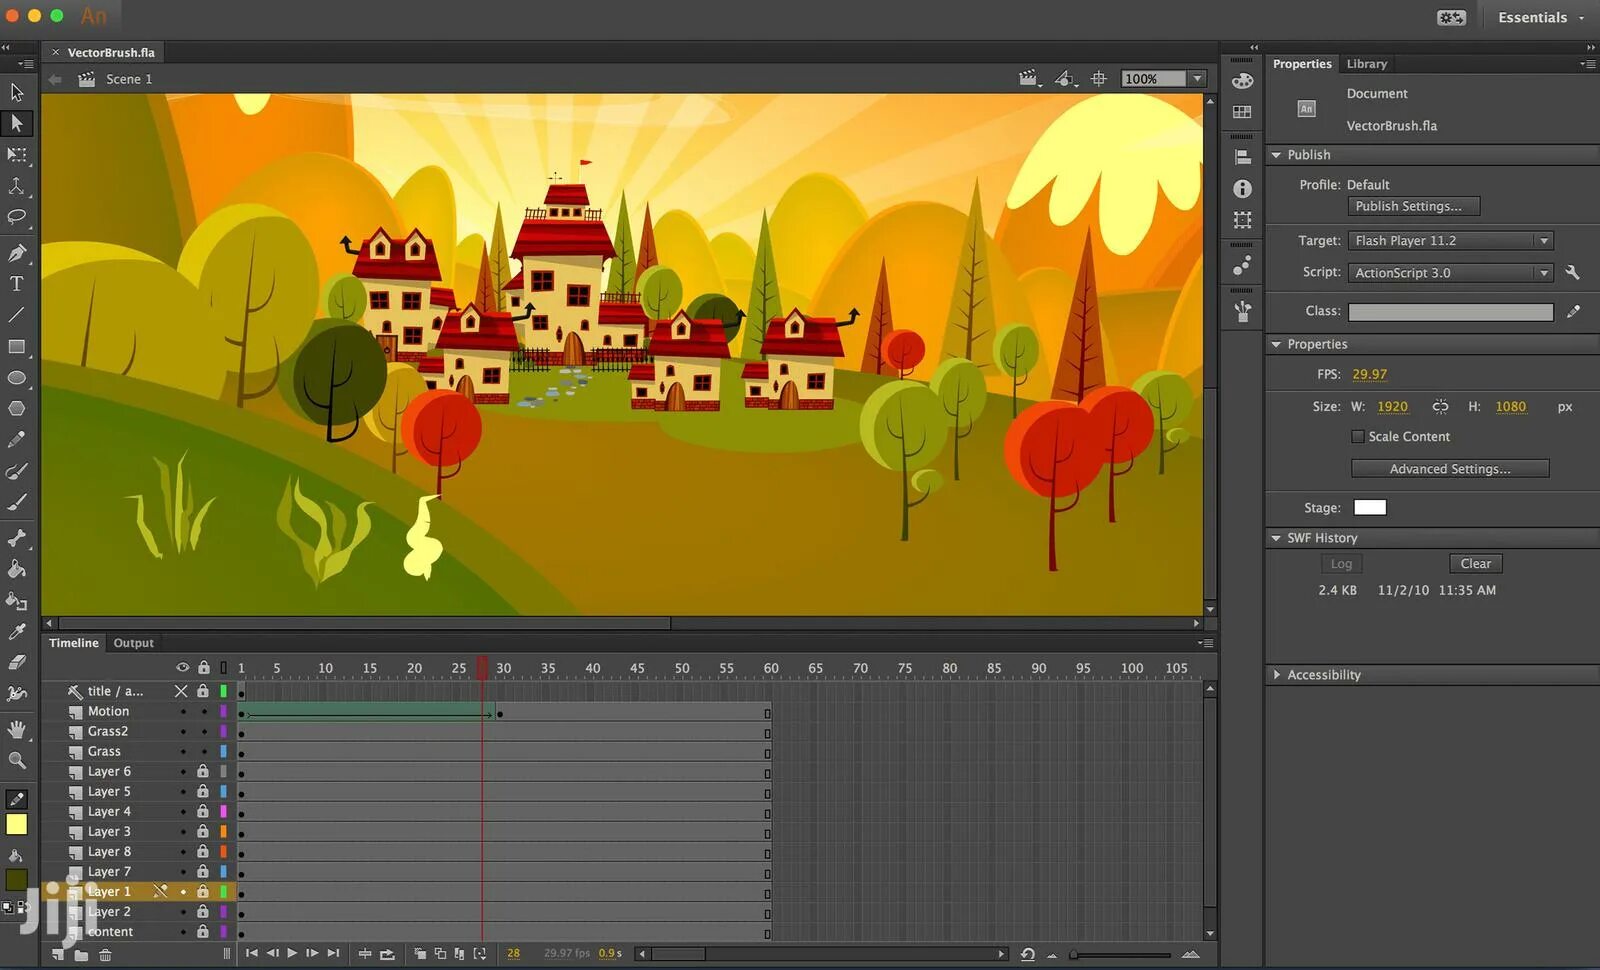Click the SWF History Log button
The image size is (1600, 970).
pyautogui.click(x=1341, y=564)
